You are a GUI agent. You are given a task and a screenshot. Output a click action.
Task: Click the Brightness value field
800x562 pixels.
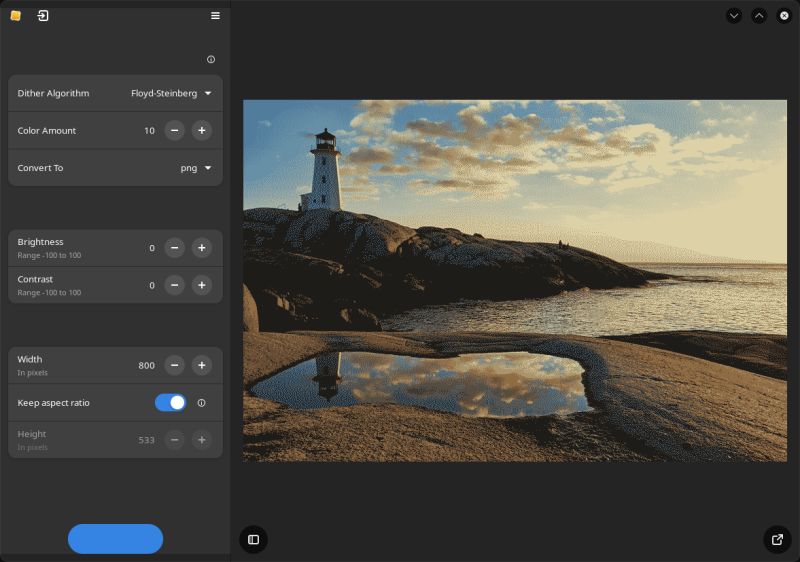point(152,248)
